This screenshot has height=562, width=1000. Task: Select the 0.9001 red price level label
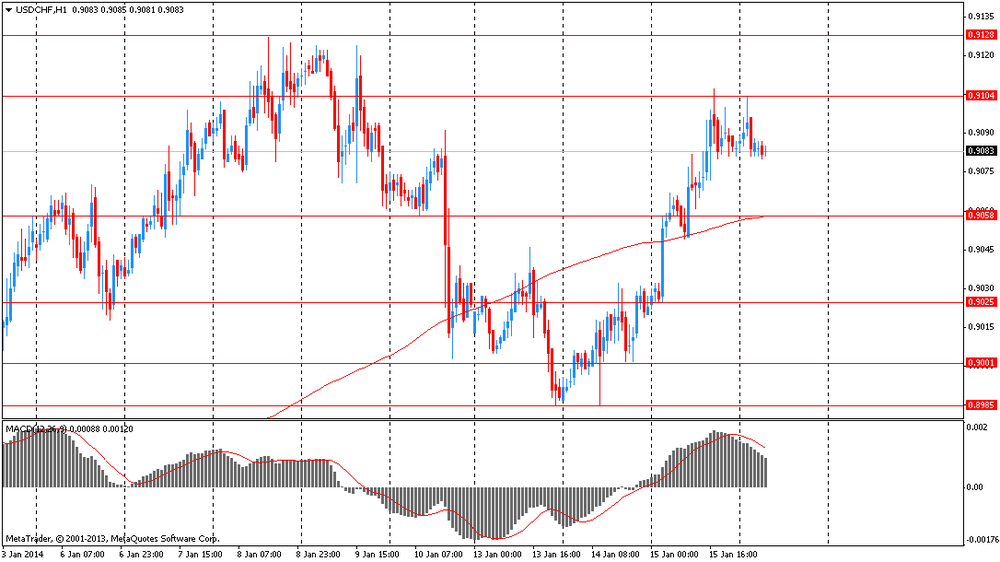pyautogui.click(x=980, y=363)
